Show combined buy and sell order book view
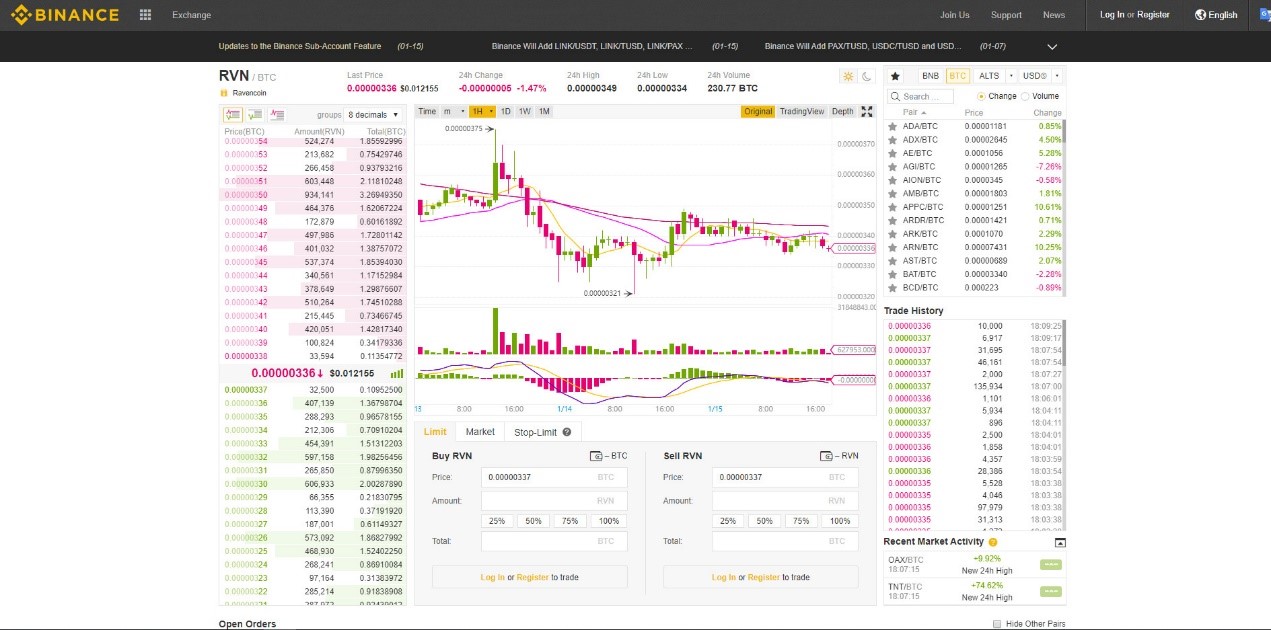Viewport: 1271px width, 630px height. tap(233, 115)
